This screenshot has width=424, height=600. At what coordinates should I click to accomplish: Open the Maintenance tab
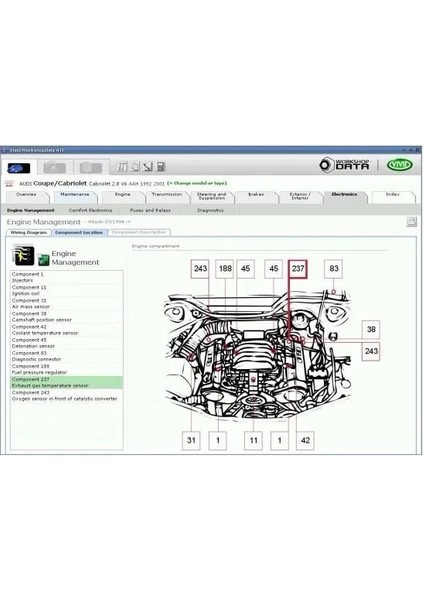pyautogui.click(x=75, y=196)
